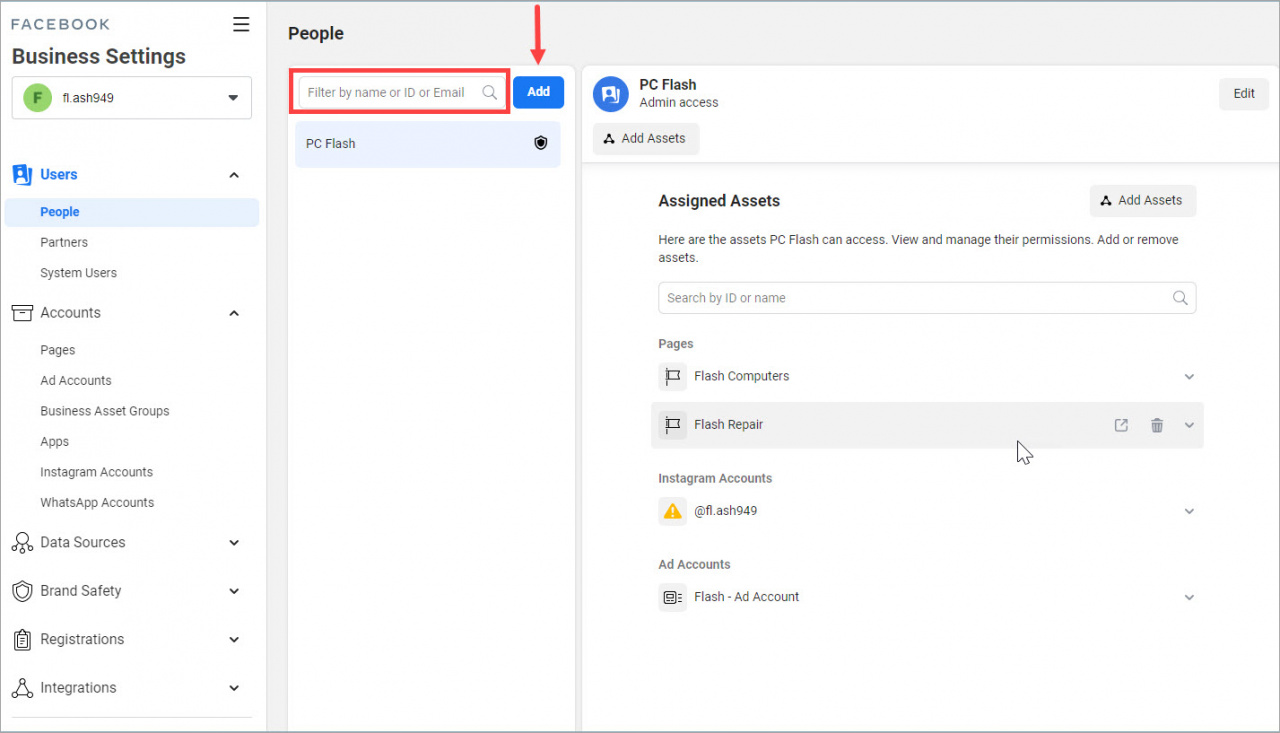Collapse the Accounts section chevron
This screenshot has height=733, width=1280.
[234, 313]
